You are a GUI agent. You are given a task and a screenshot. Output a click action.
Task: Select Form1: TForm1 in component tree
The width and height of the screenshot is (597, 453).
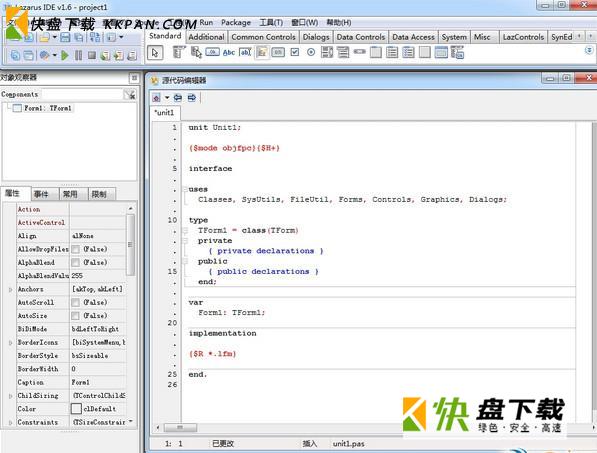48,108
